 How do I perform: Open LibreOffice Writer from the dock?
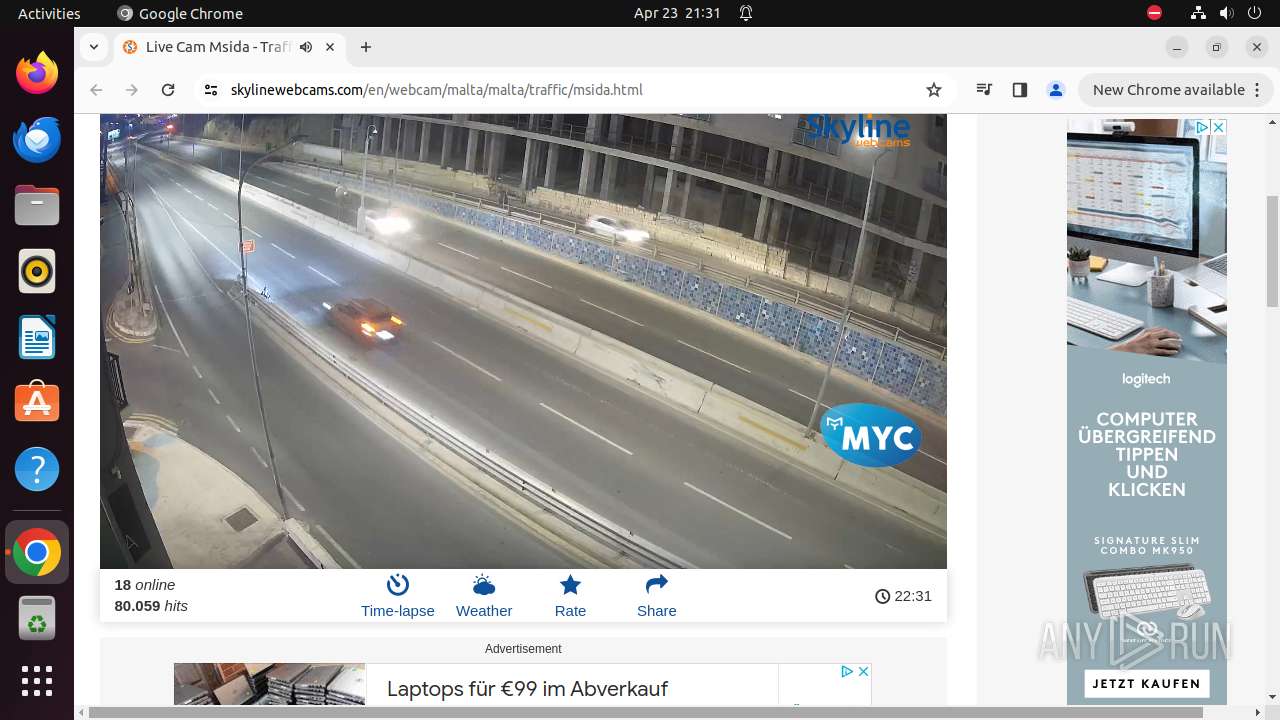pos(37,337)
